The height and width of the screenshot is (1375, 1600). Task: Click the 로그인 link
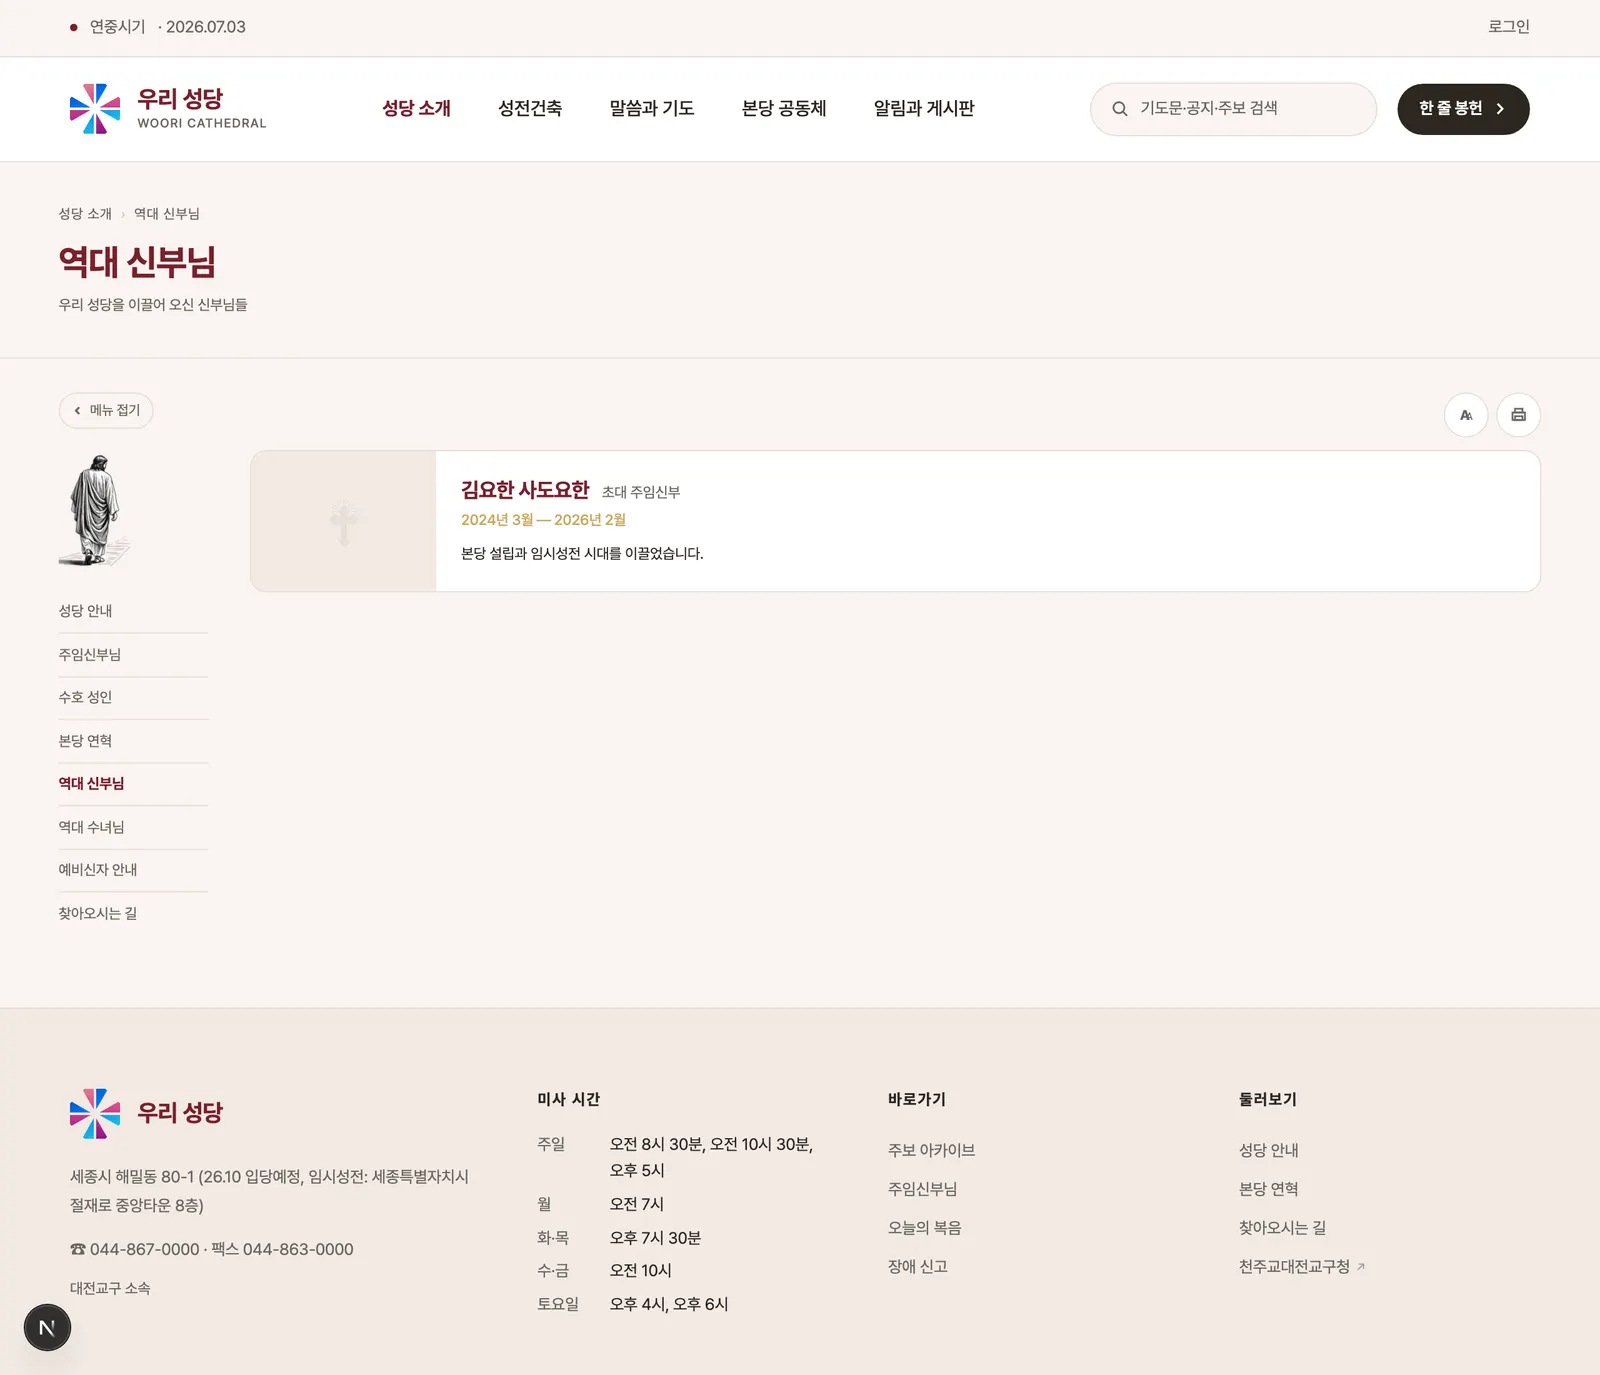click(1509, 27)
